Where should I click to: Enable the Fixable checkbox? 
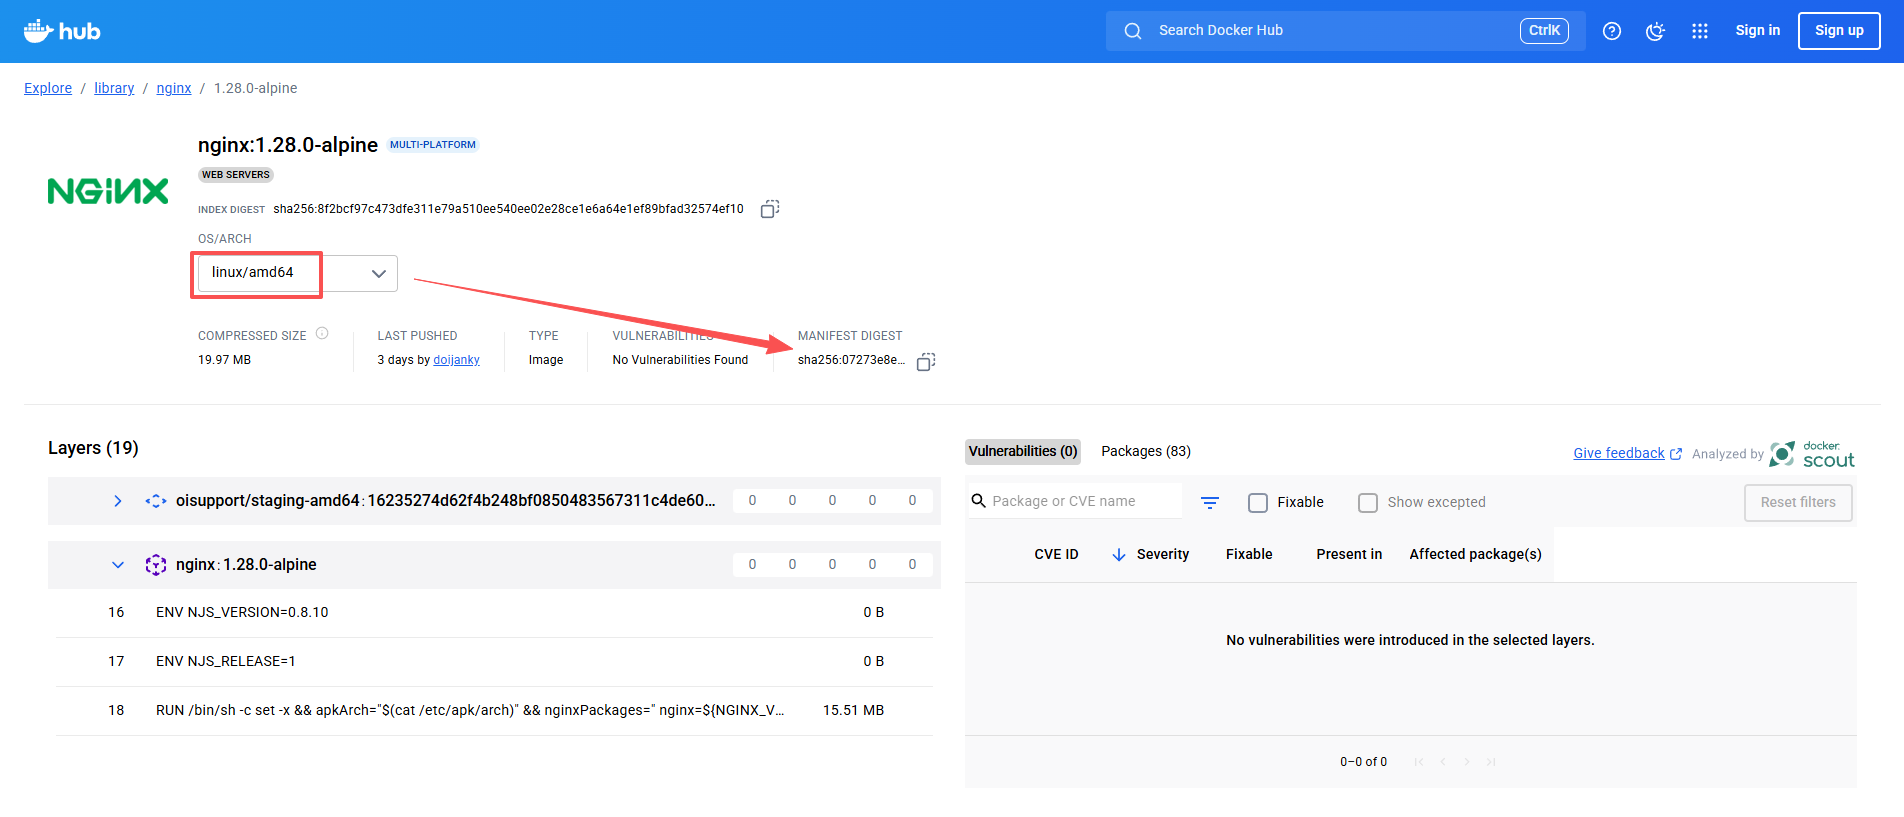coord(1258,503)
